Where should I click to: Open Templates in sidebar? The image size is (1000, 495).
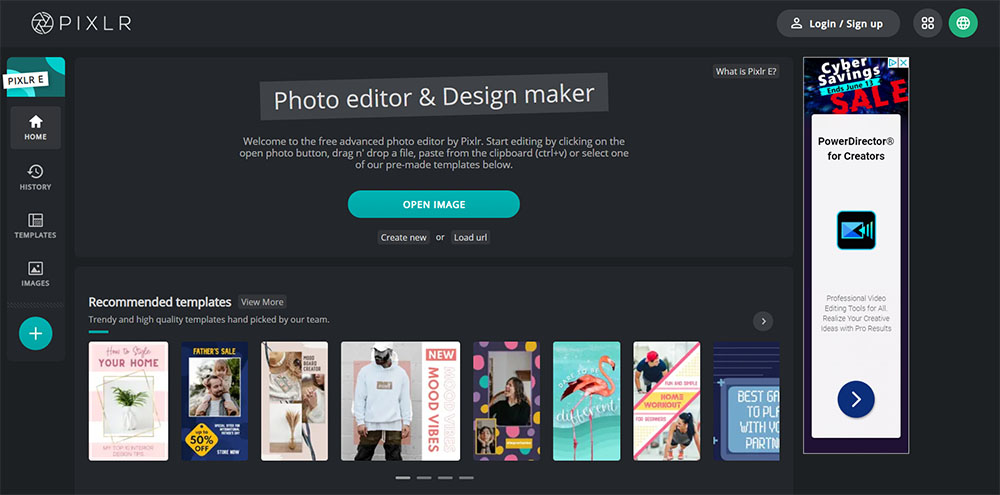click(x=36, y=226)
